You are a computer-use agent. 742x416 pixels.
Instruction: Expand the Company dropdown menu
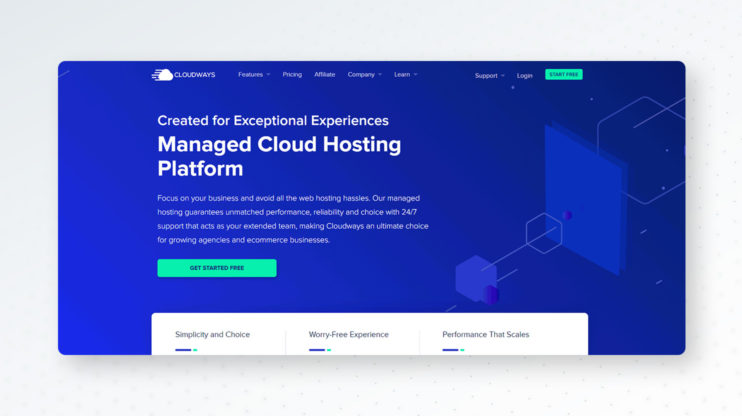[364, 75]
